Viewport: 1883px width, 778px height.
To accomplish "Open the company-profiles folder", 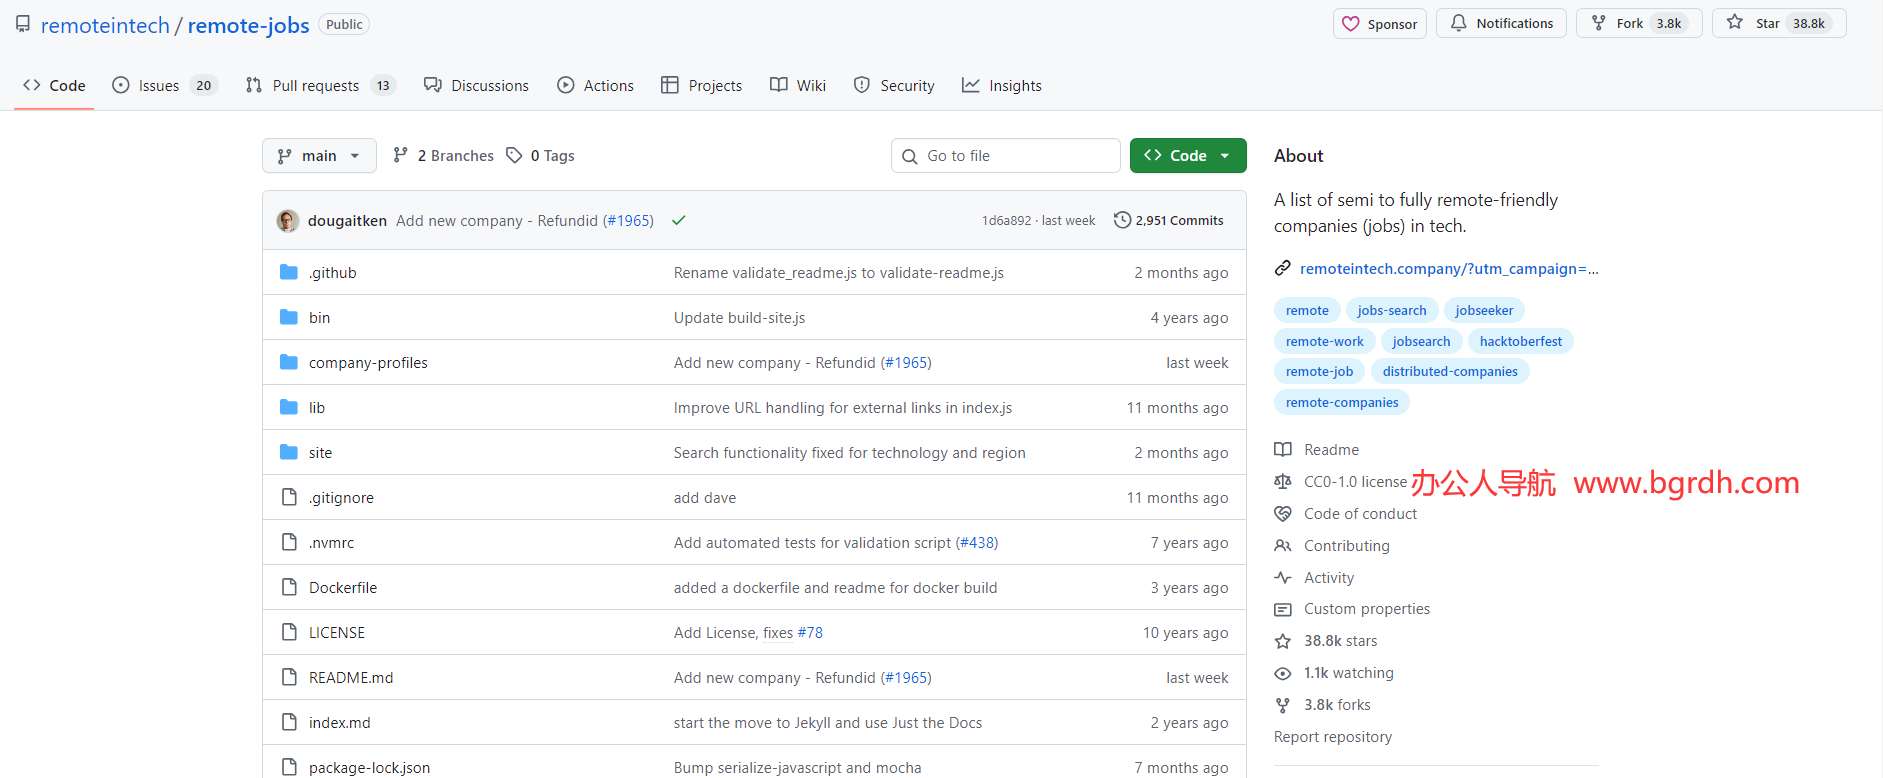I will click(x=368, y=363).
